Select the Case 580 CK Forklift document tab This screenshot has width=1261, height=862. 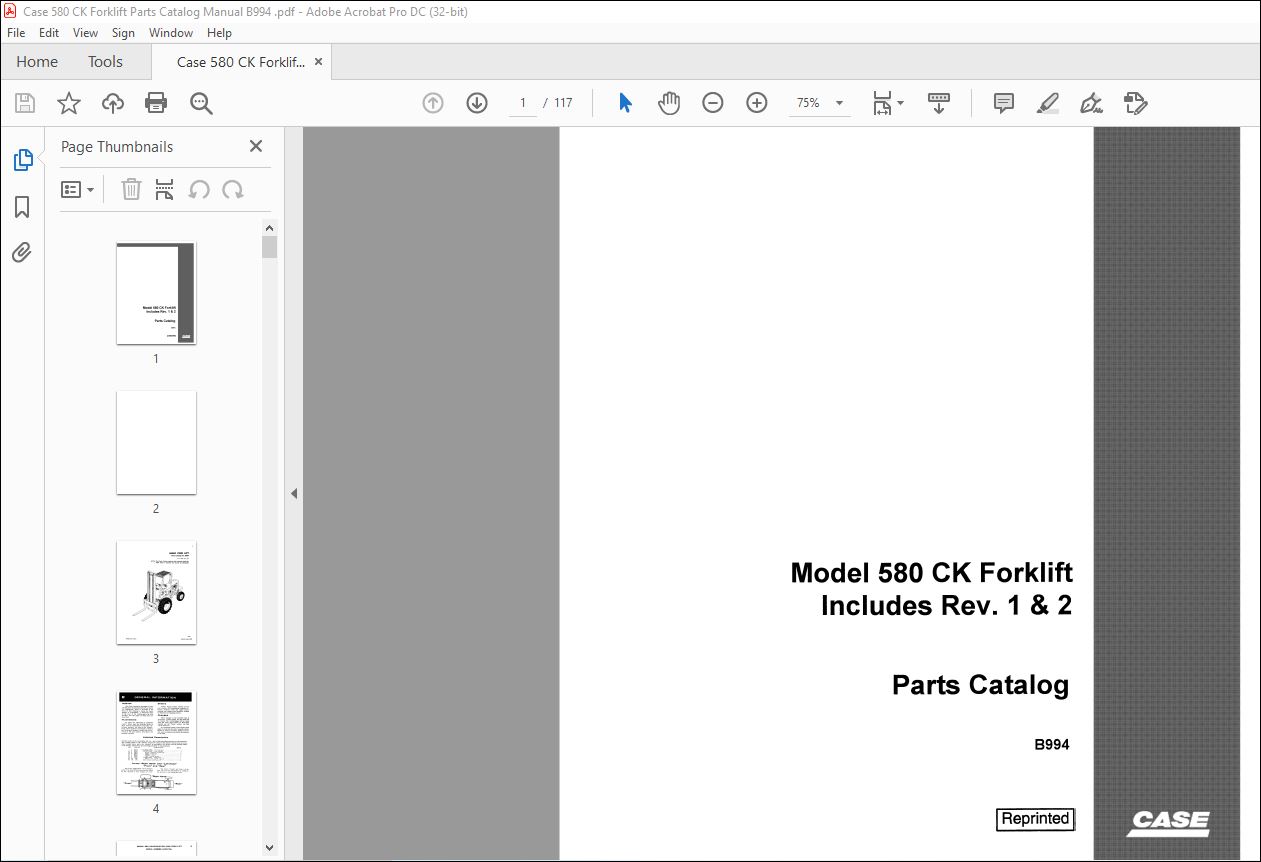[x=240, y=62]
